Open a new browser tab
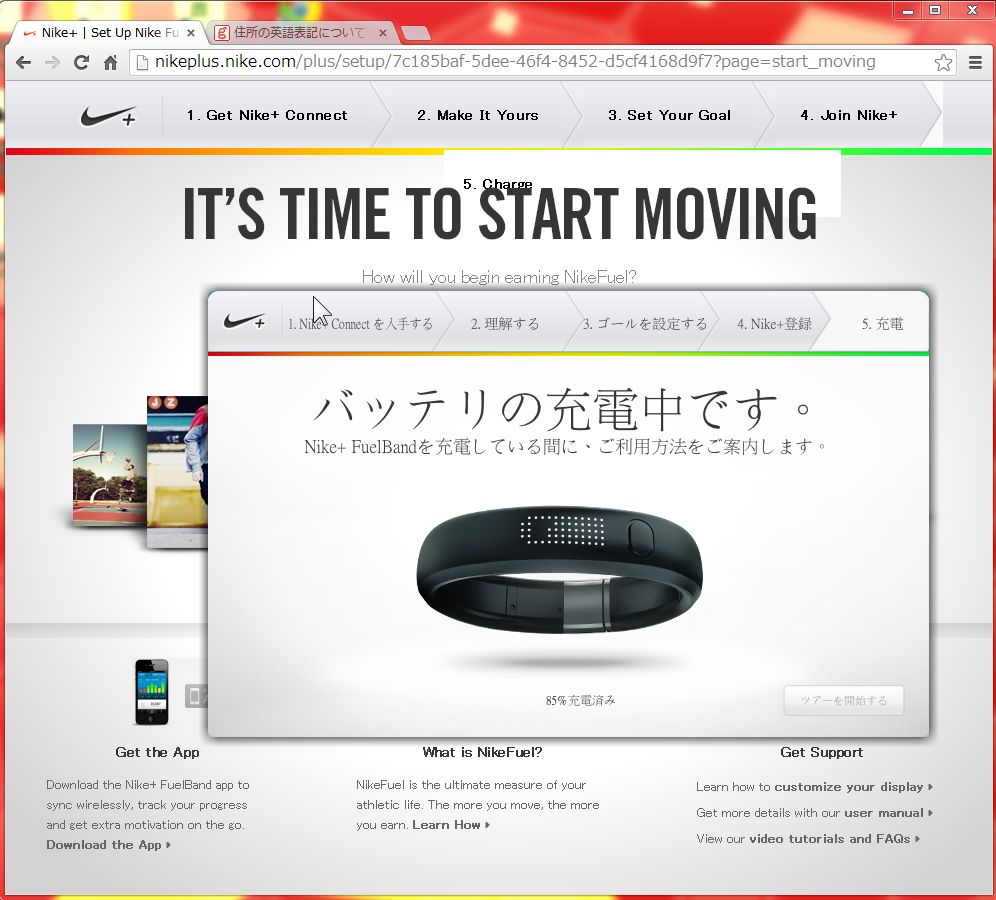996x900 pixels. [x=416, y=33]
